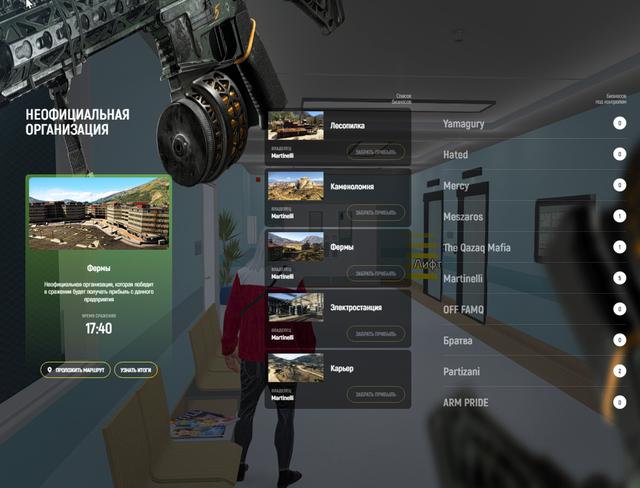Click the 'Проложить маршрут' button
This screenshot has height=488, width=640.
point(76,370)
